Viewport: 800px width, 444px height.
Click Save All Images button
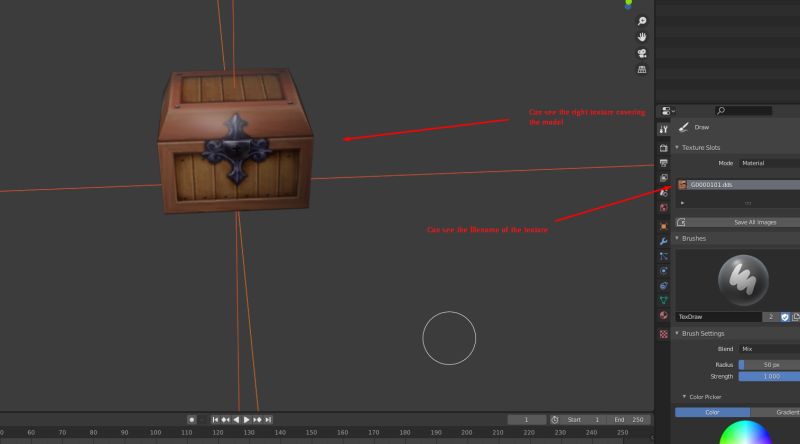click(755, 222)
